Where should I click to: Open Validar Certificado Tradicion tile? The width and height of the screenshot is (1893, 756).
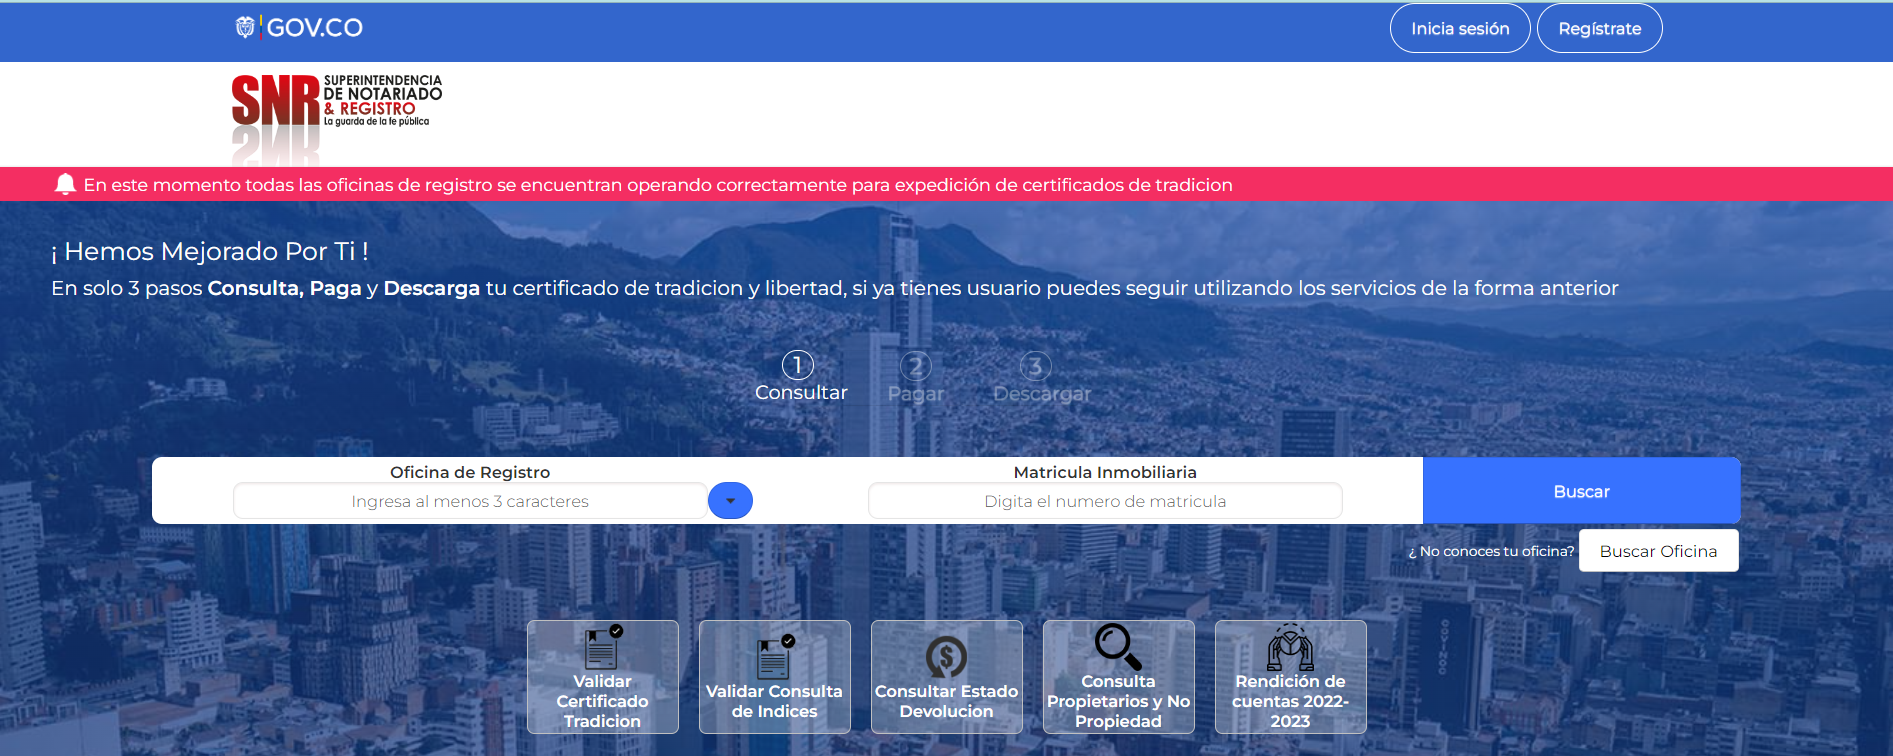point(603,677)
